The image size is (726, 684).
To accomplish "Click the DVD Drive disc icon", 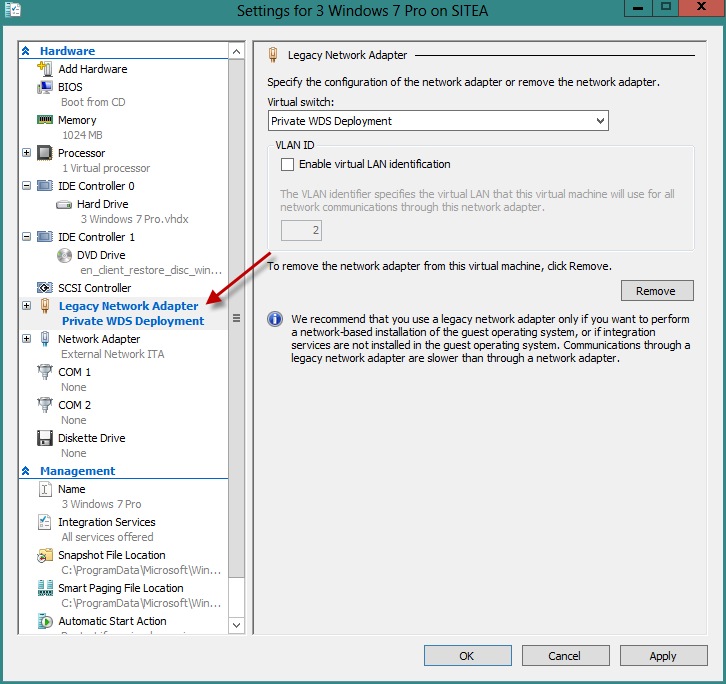I will coord(64,255).
